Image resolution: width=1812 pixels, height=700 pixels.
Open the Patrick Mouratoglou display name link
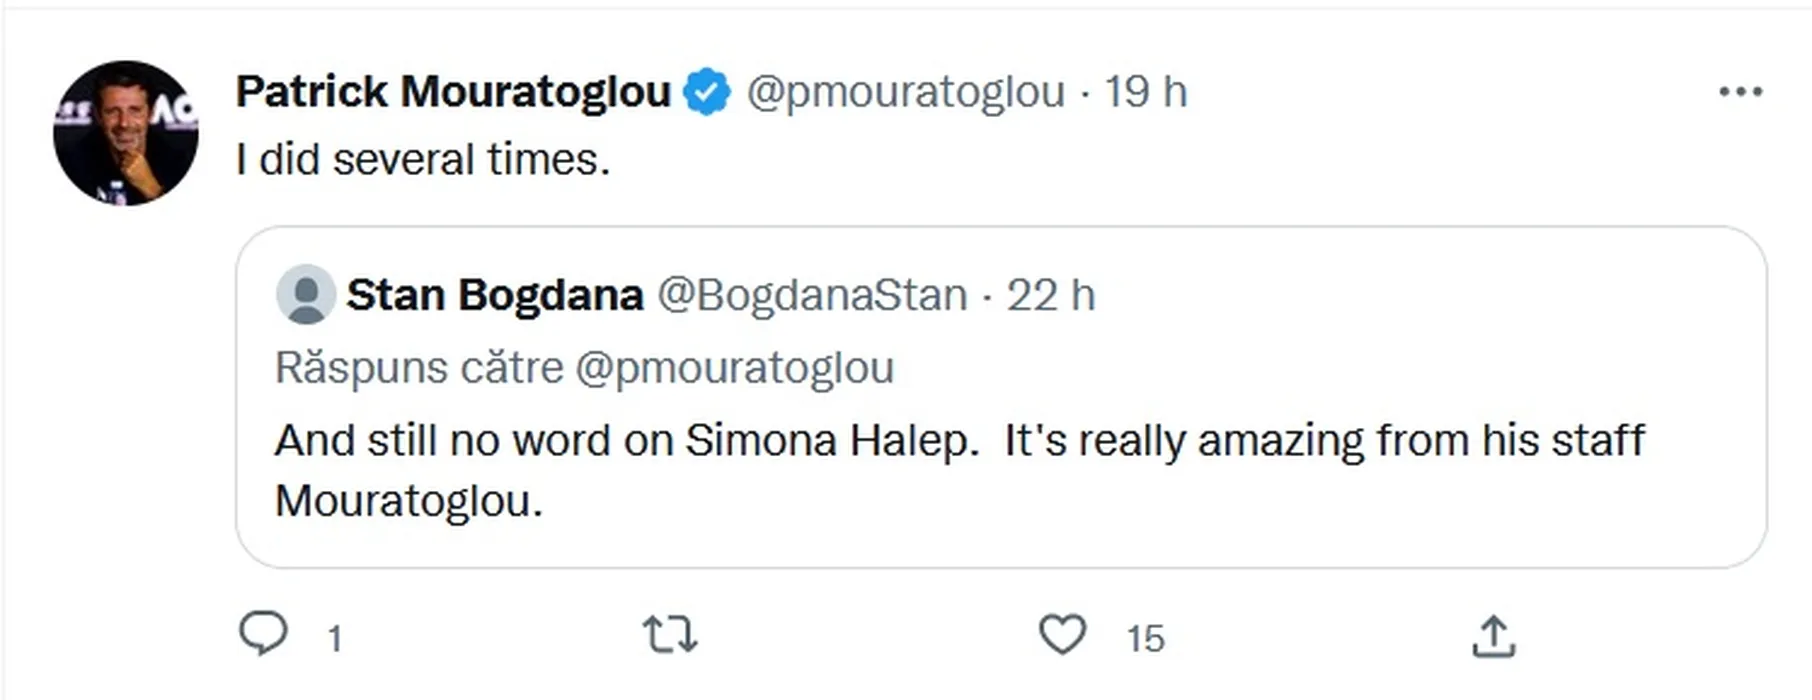pyautogui.click(x=453, y=92)
